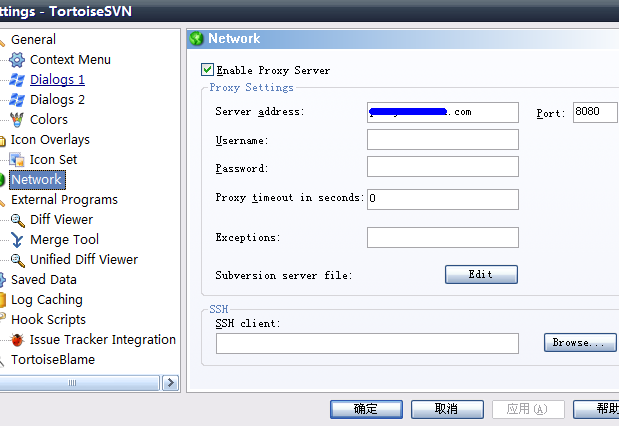
Task: Select Hook Scripts in settings tree
Action: tap(49, 320)
